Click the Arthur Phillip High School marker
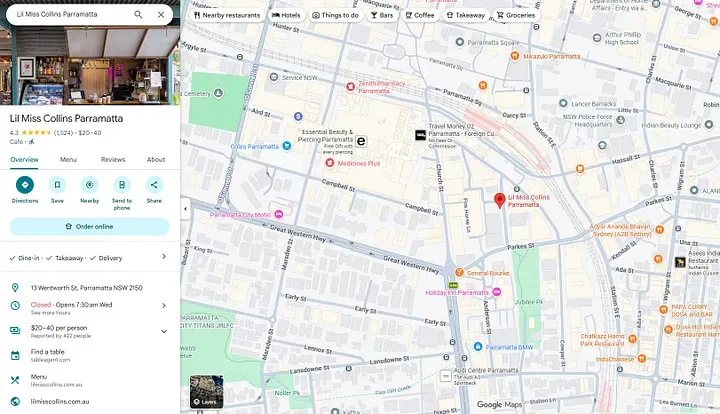Viewport: 720px width, 414px height. (x=597, y=38)
